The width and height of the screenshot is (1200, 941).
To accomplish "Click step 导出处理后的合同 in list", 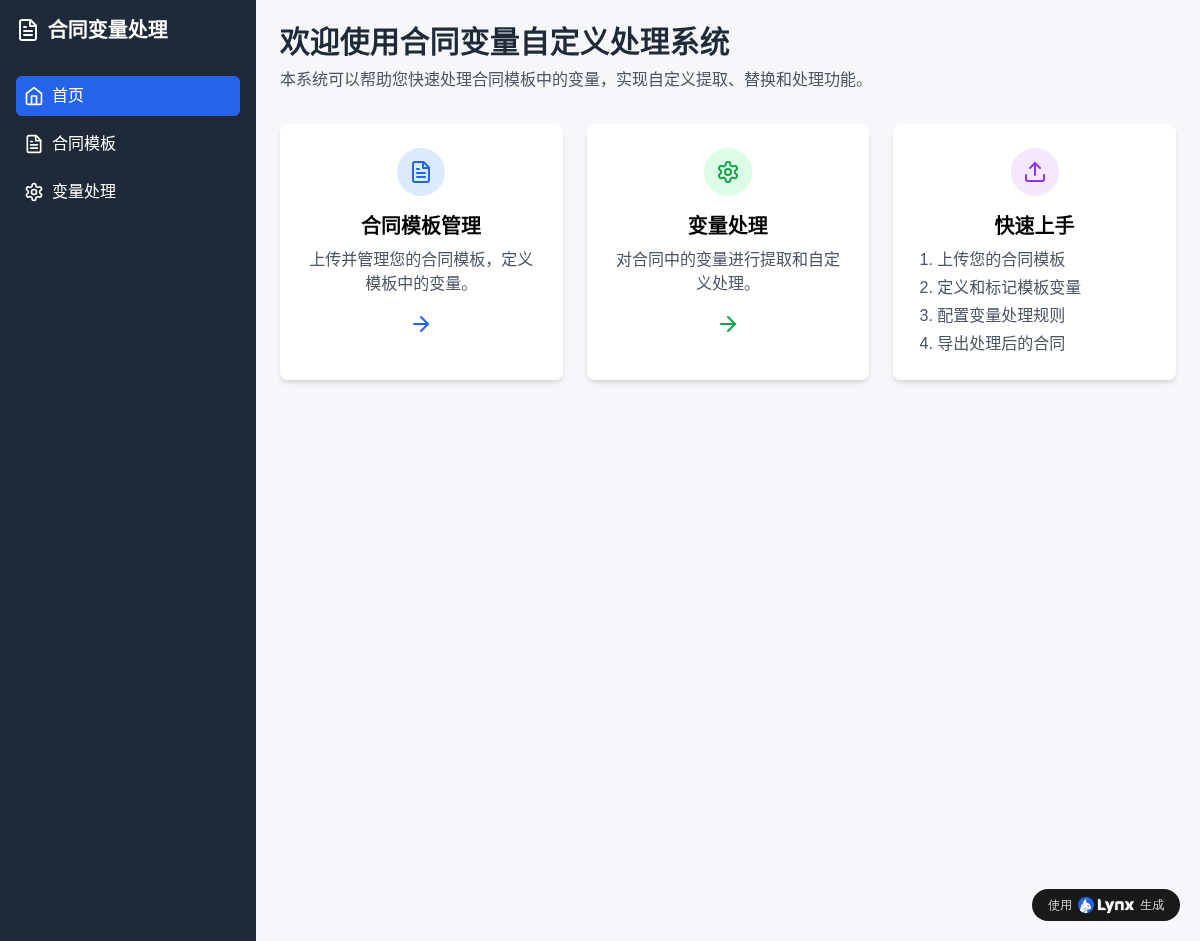I will coord(1001,344).
